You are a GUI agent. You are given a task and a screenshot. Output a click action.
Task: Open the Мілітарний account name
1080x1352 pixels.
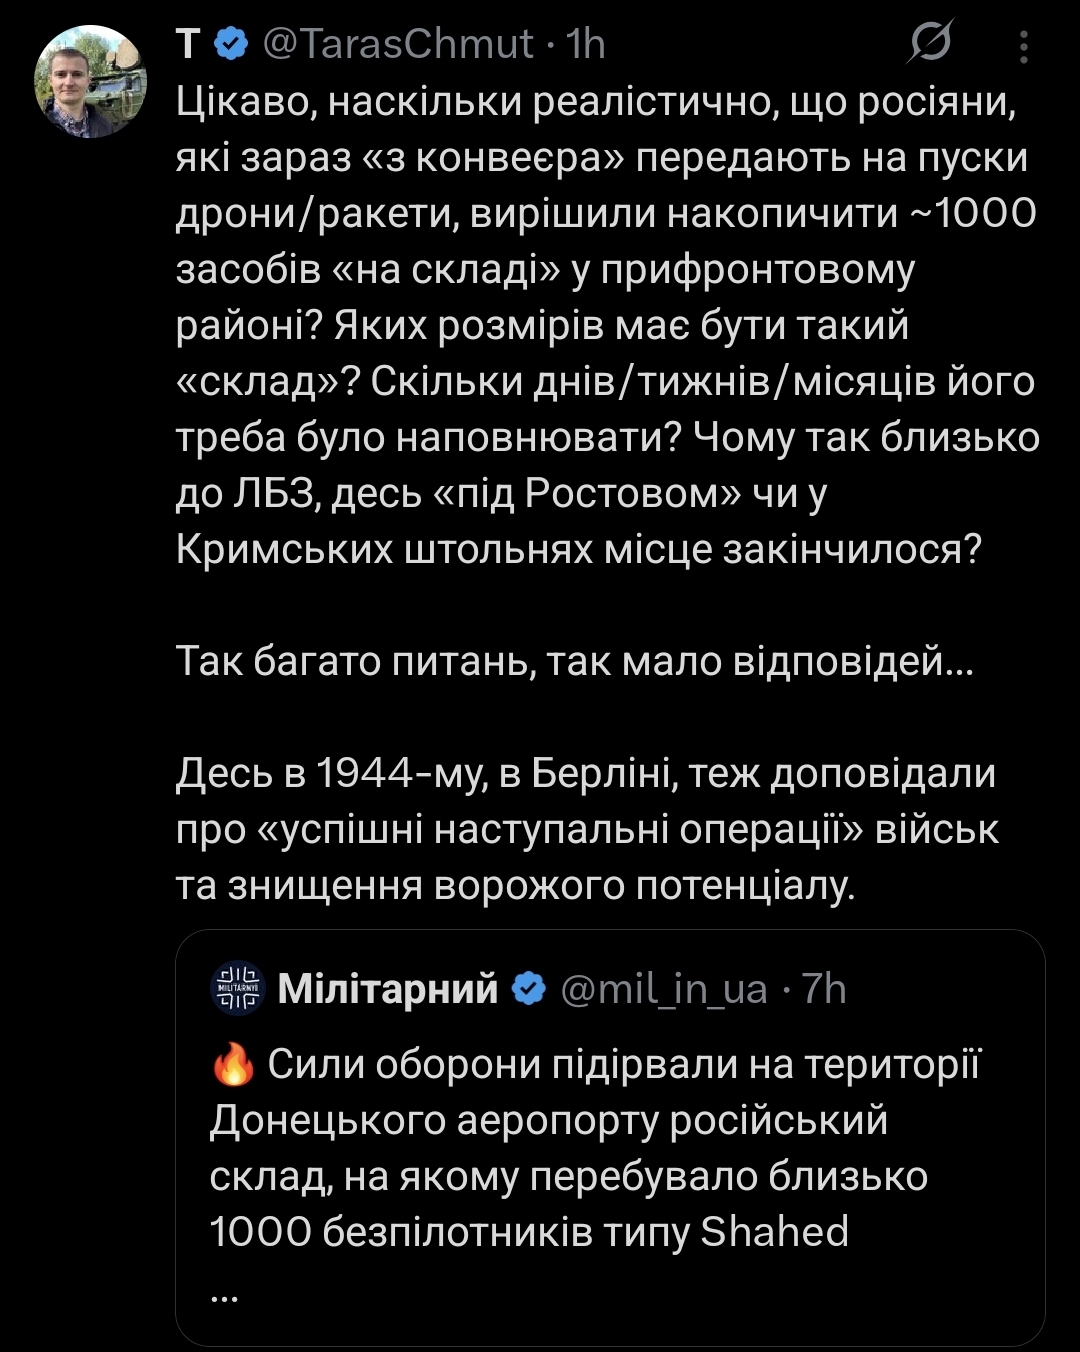coord(388,989)
